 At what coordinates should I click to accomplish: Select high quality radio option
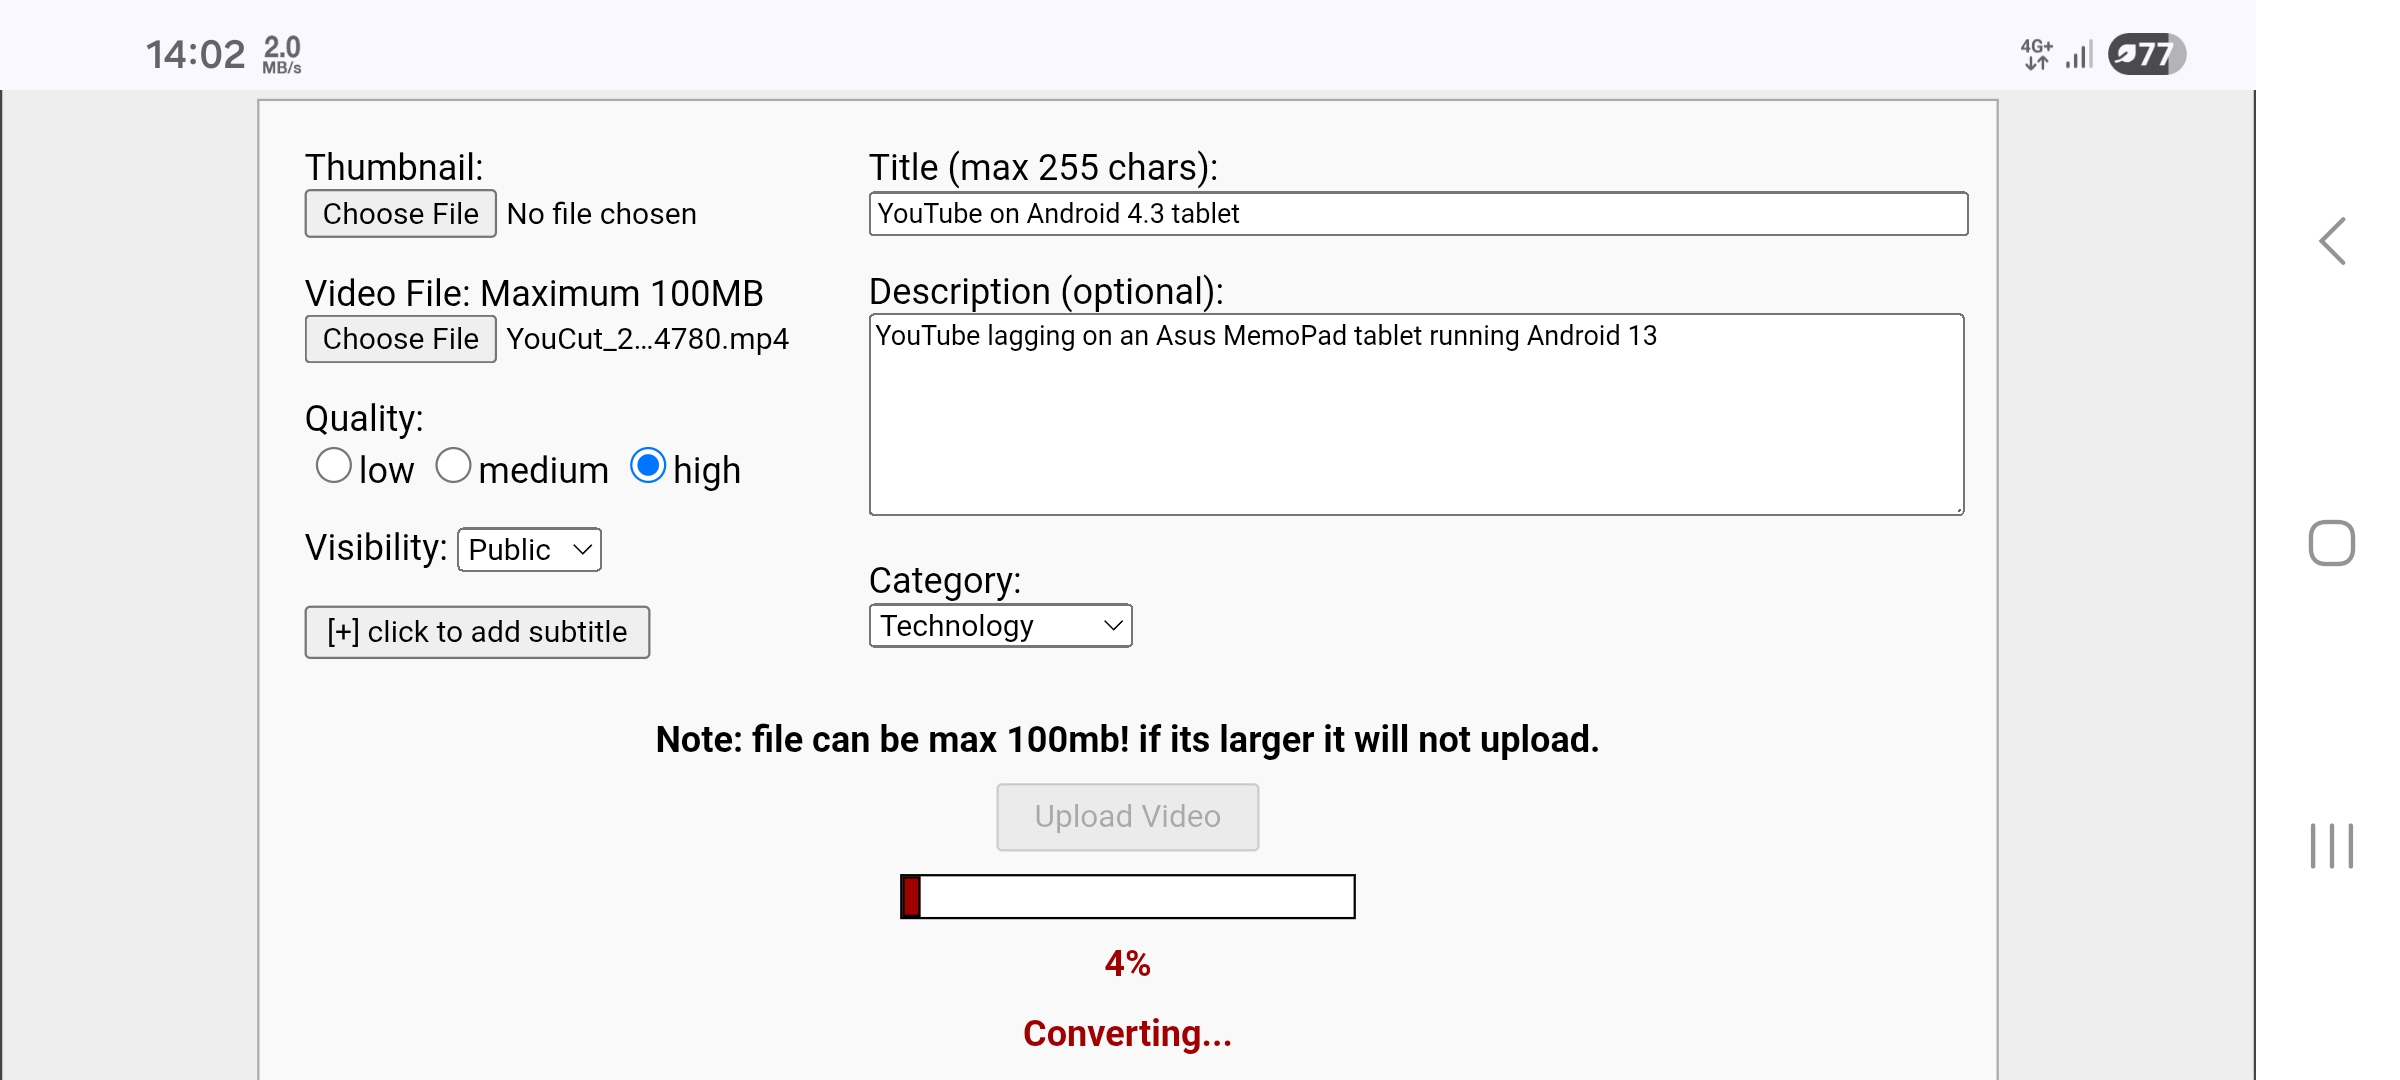(x=648, y=466)
